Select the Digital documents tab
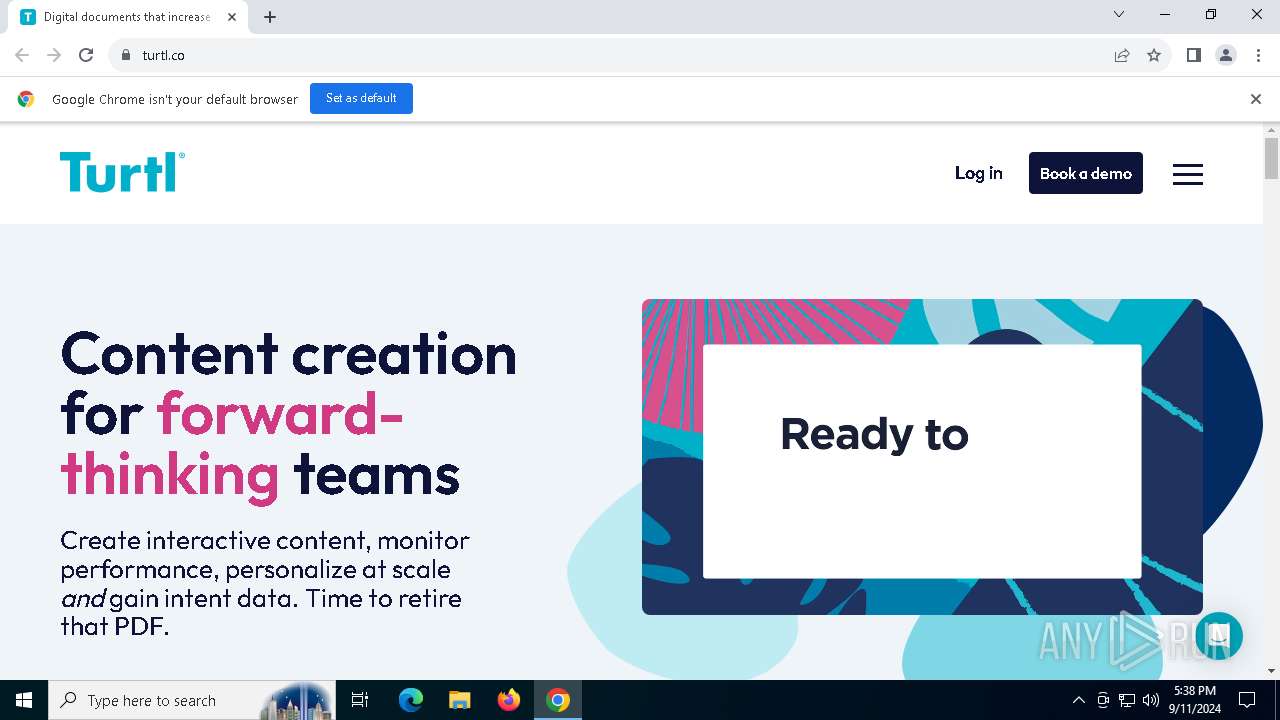 click(128, 17)
